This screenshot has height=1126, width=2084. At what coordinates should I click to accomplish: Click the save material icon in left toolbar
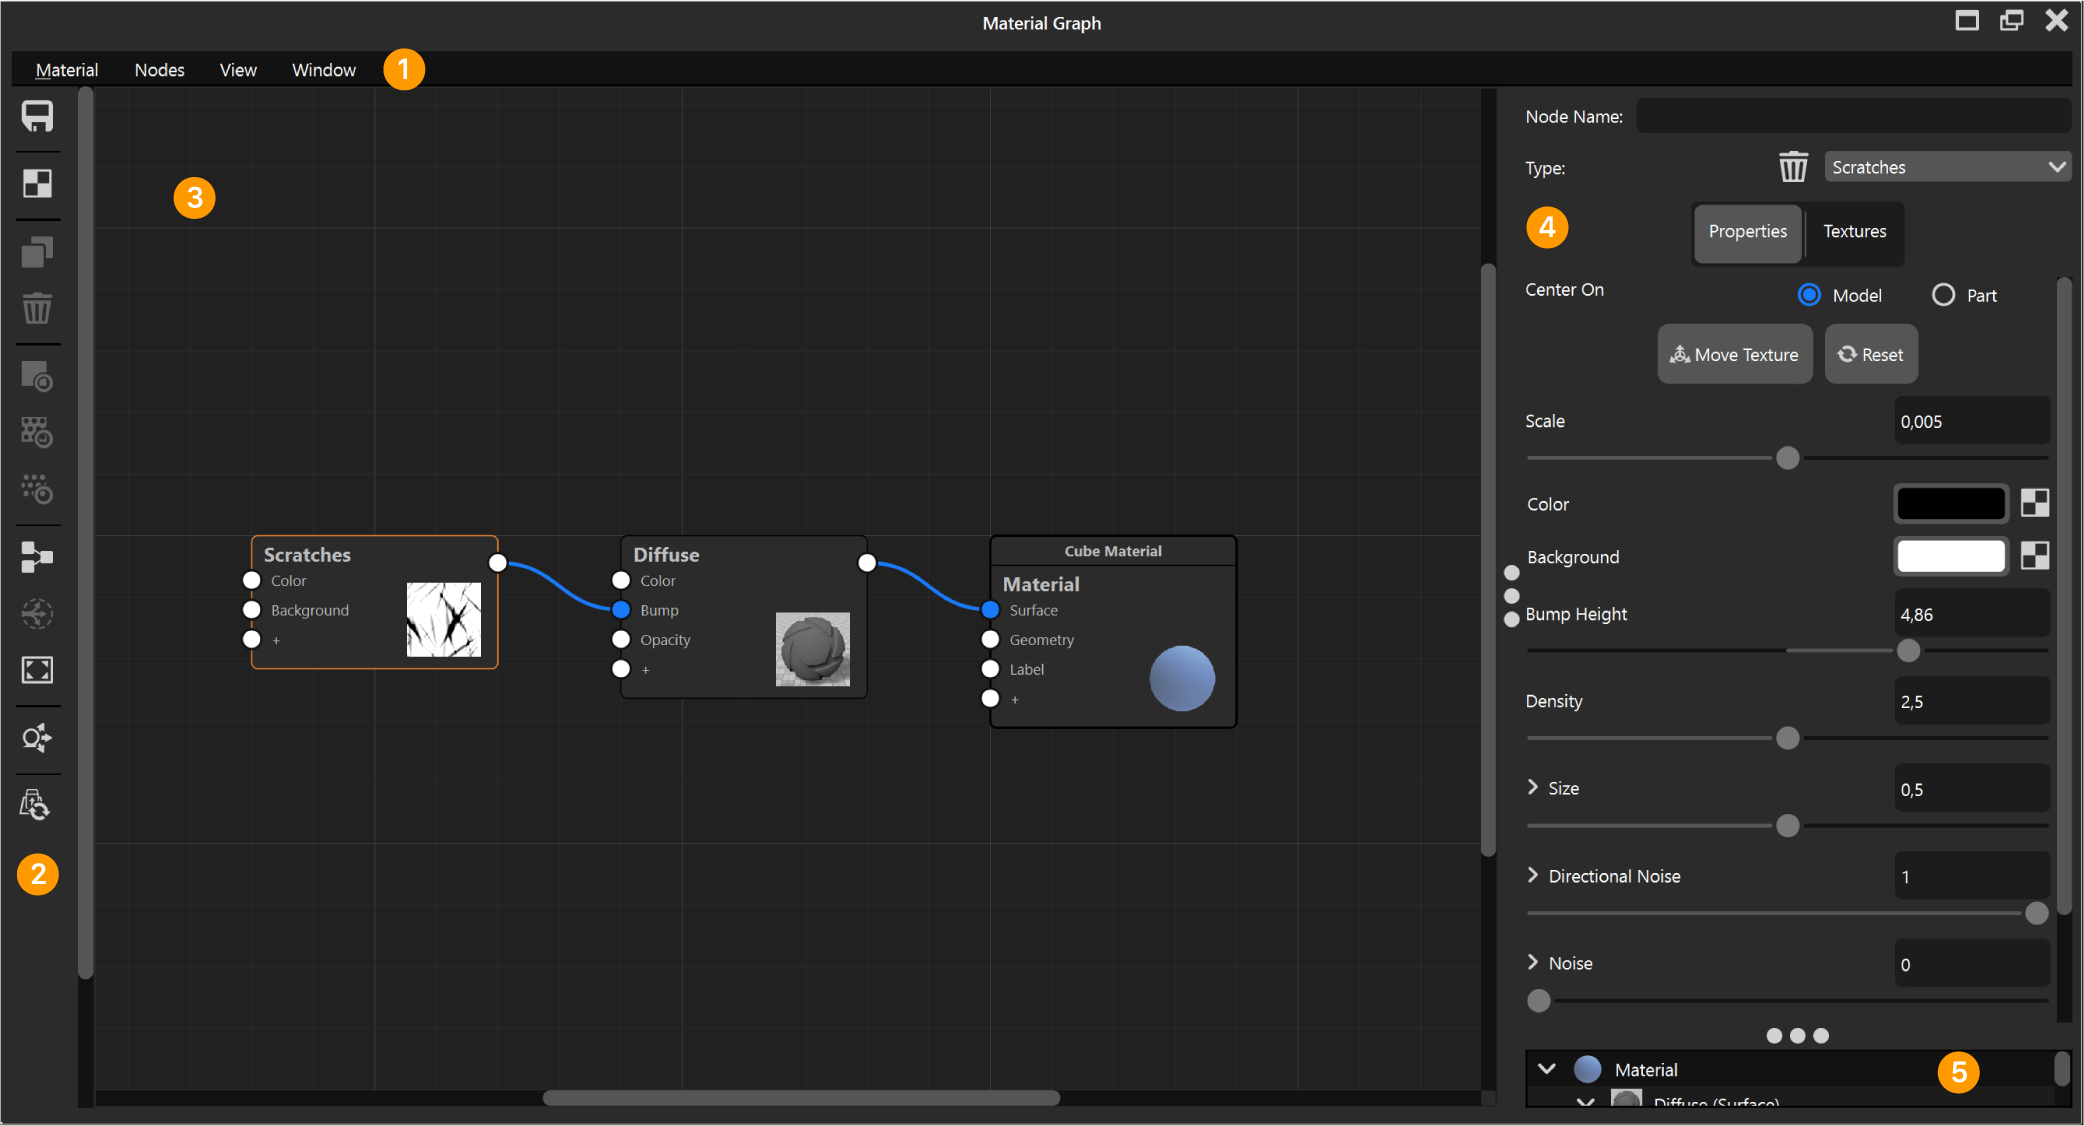point(38,117)
